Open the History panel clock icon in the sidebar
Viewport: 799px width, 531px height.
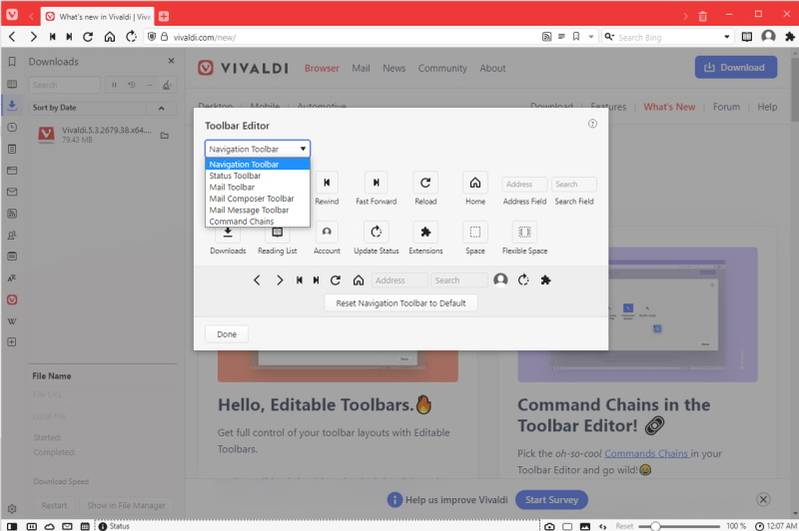[x=12, y=127]
